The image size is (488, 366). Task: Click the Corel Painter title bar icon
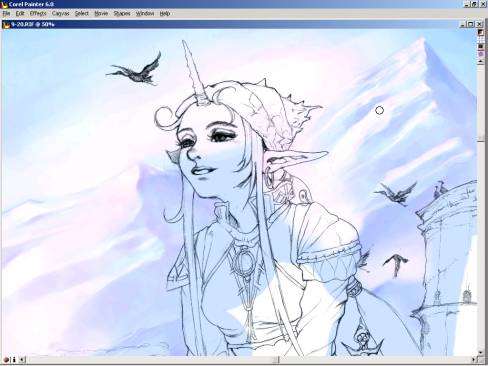pos(5,4)
